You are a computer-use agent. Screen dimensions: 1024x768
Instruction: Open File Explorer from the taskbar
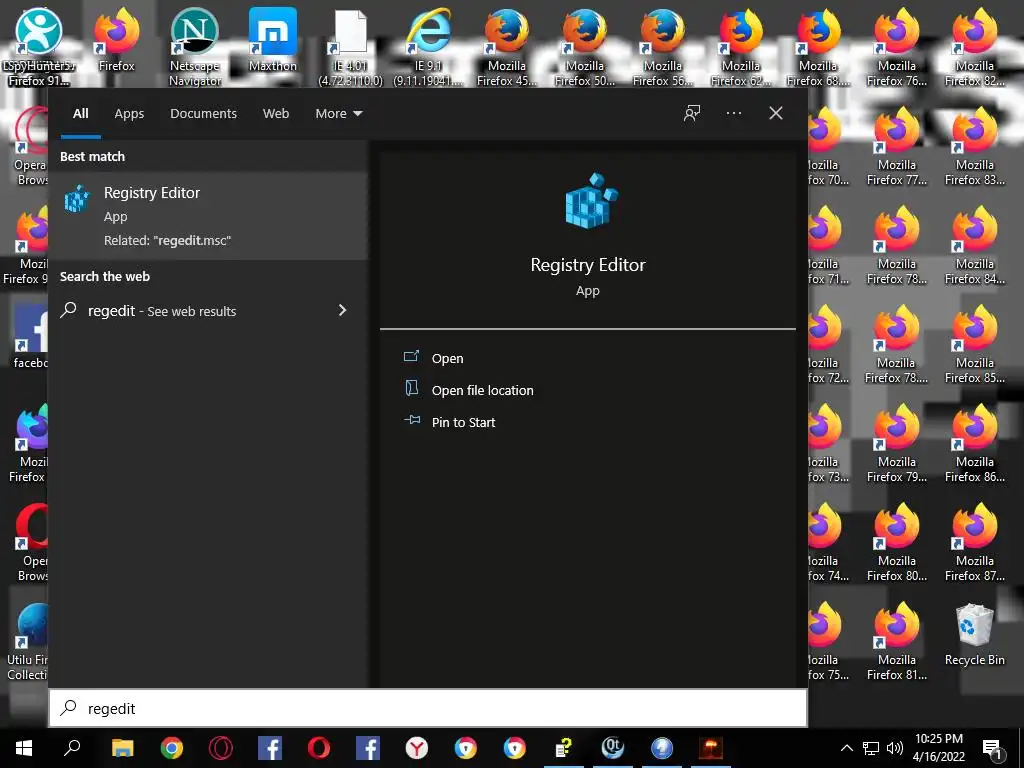pos(122,748)
